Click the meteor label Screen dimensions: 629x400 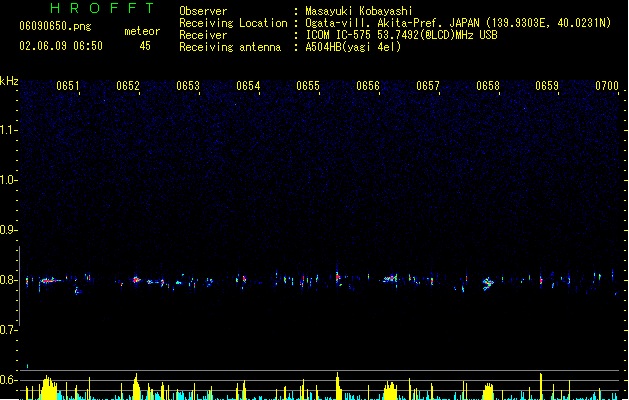coord(142,31)
